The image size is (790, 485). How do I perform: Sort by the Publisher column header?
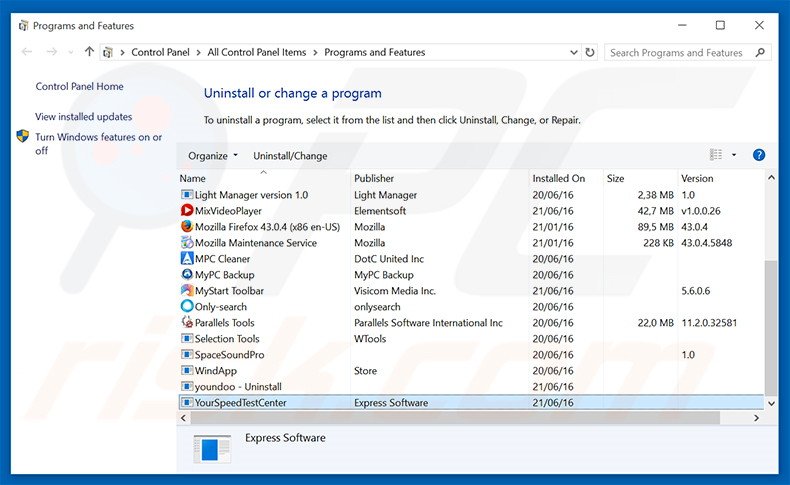point(440,178)
